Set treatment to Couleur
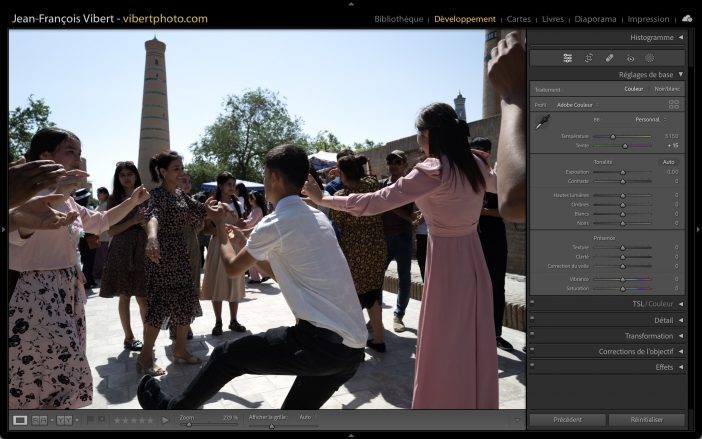 [x=633, y=89]
